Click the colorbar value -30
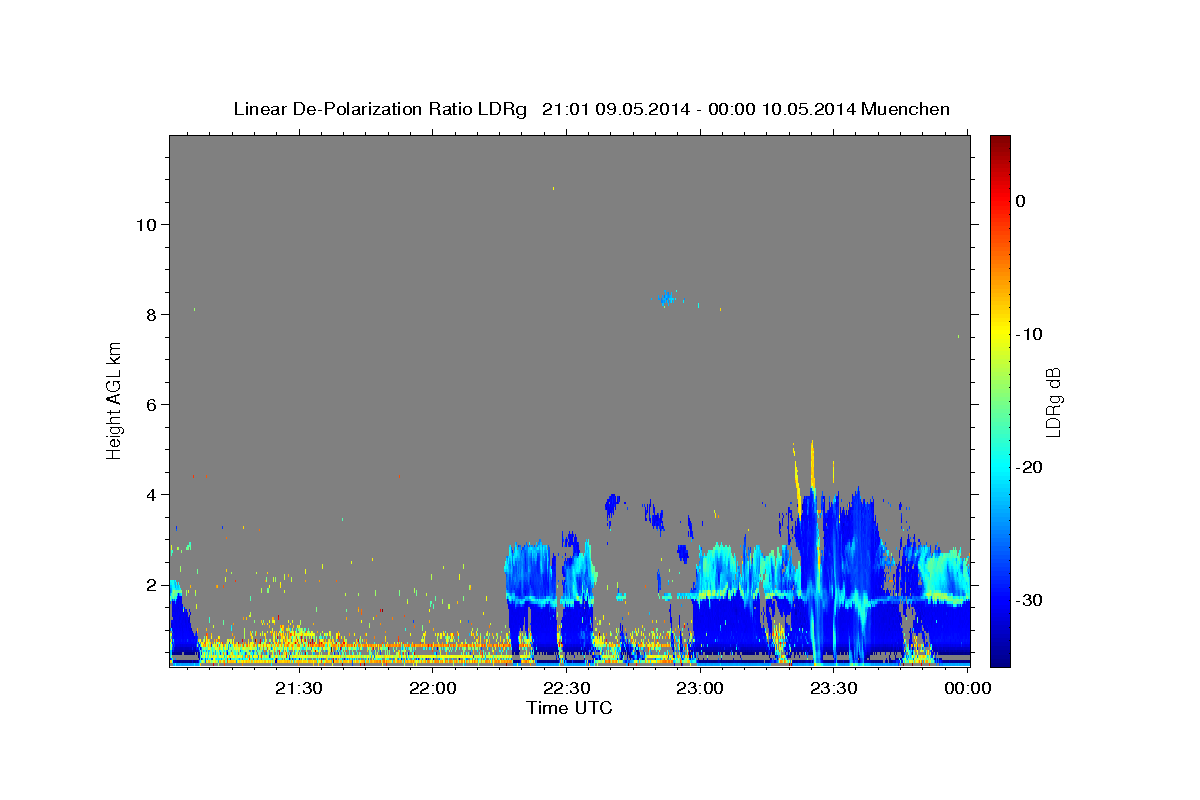This screenshot has width=1200, height=800. point(1029,600)
